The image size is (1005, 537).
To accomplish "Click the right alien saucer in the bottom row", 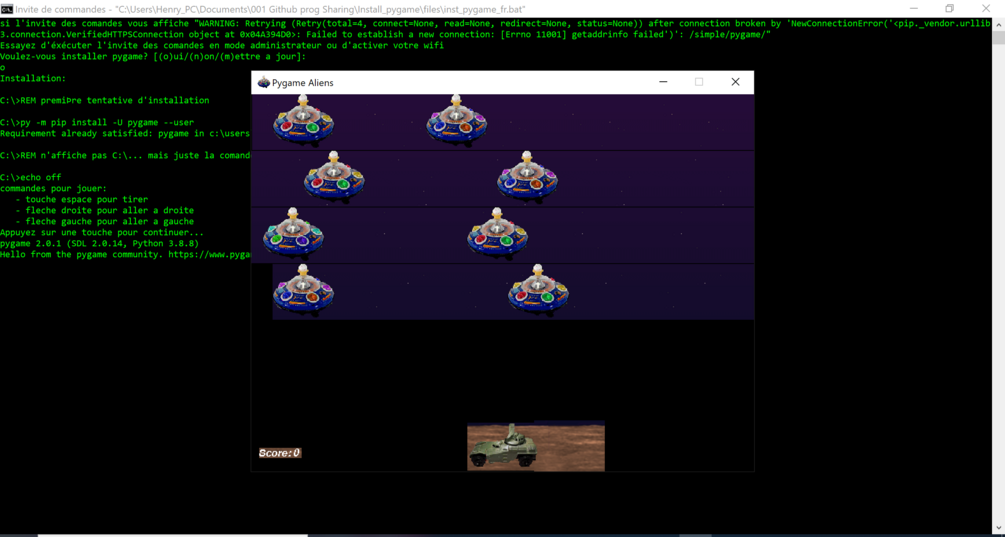I will point(538,289).
